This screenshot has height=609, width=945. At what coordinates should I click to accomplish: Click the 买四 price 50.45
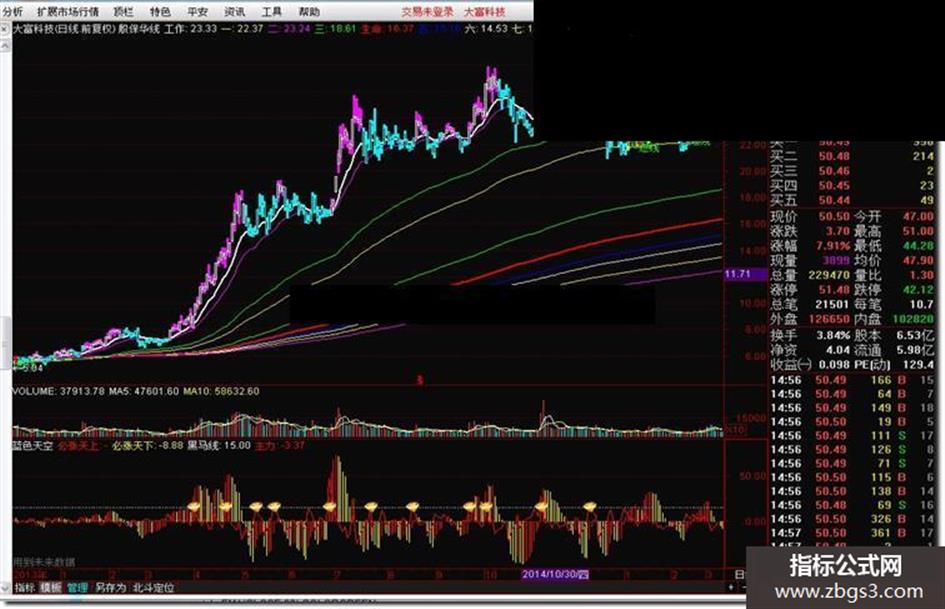(834, 185)
